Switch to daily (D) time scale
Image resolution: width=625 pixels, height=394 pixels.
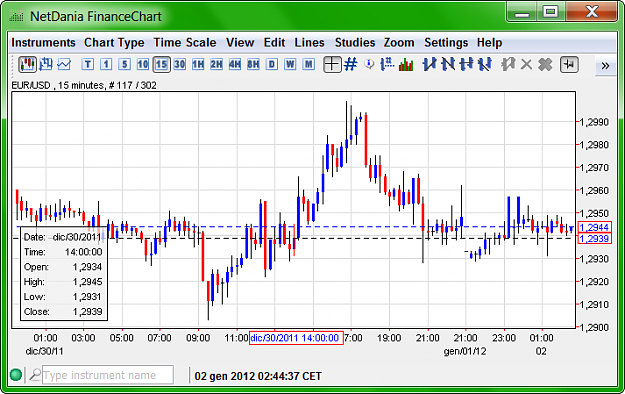272,64
